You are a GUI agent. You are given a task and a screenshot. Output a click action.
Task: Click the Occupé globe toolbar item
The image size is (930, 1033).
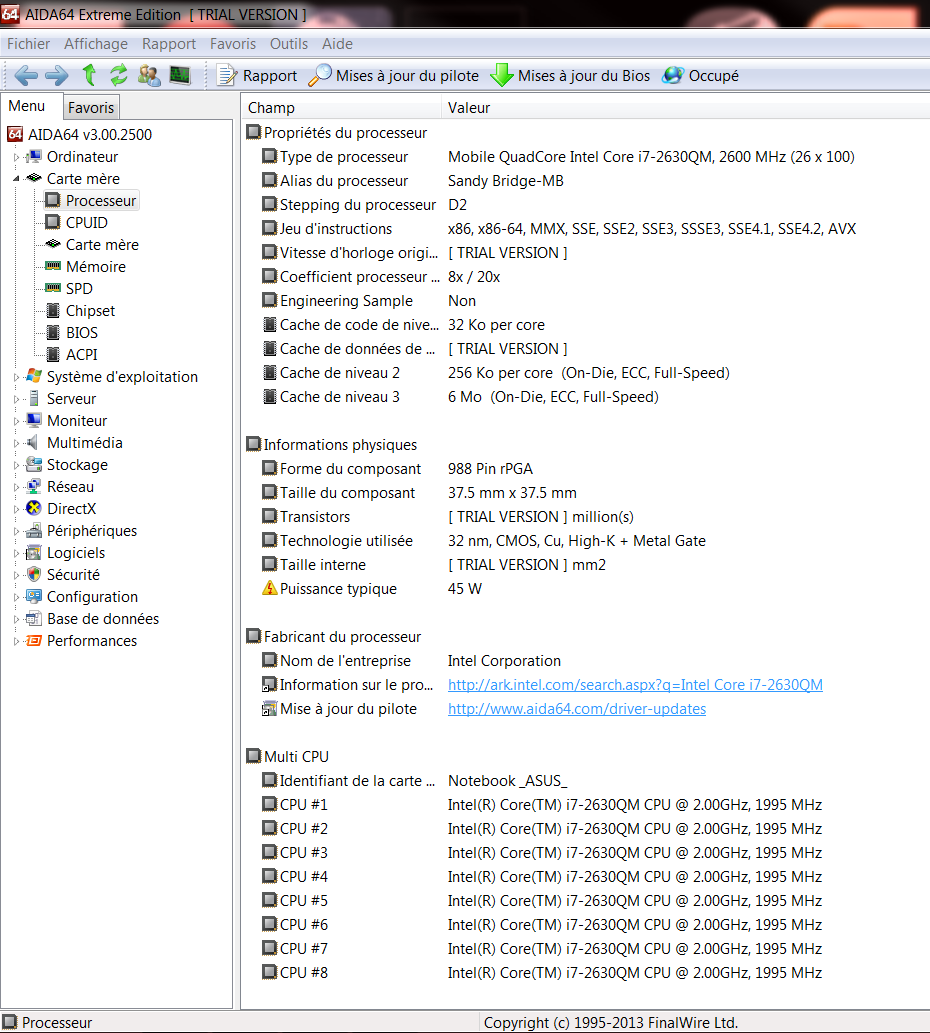click(x=701, y=76)
